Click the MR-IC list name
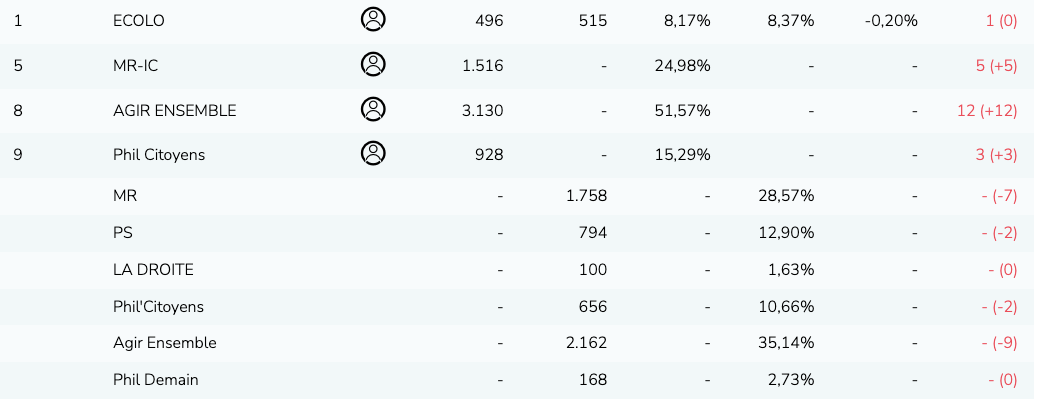 click(x=136, y=66)
